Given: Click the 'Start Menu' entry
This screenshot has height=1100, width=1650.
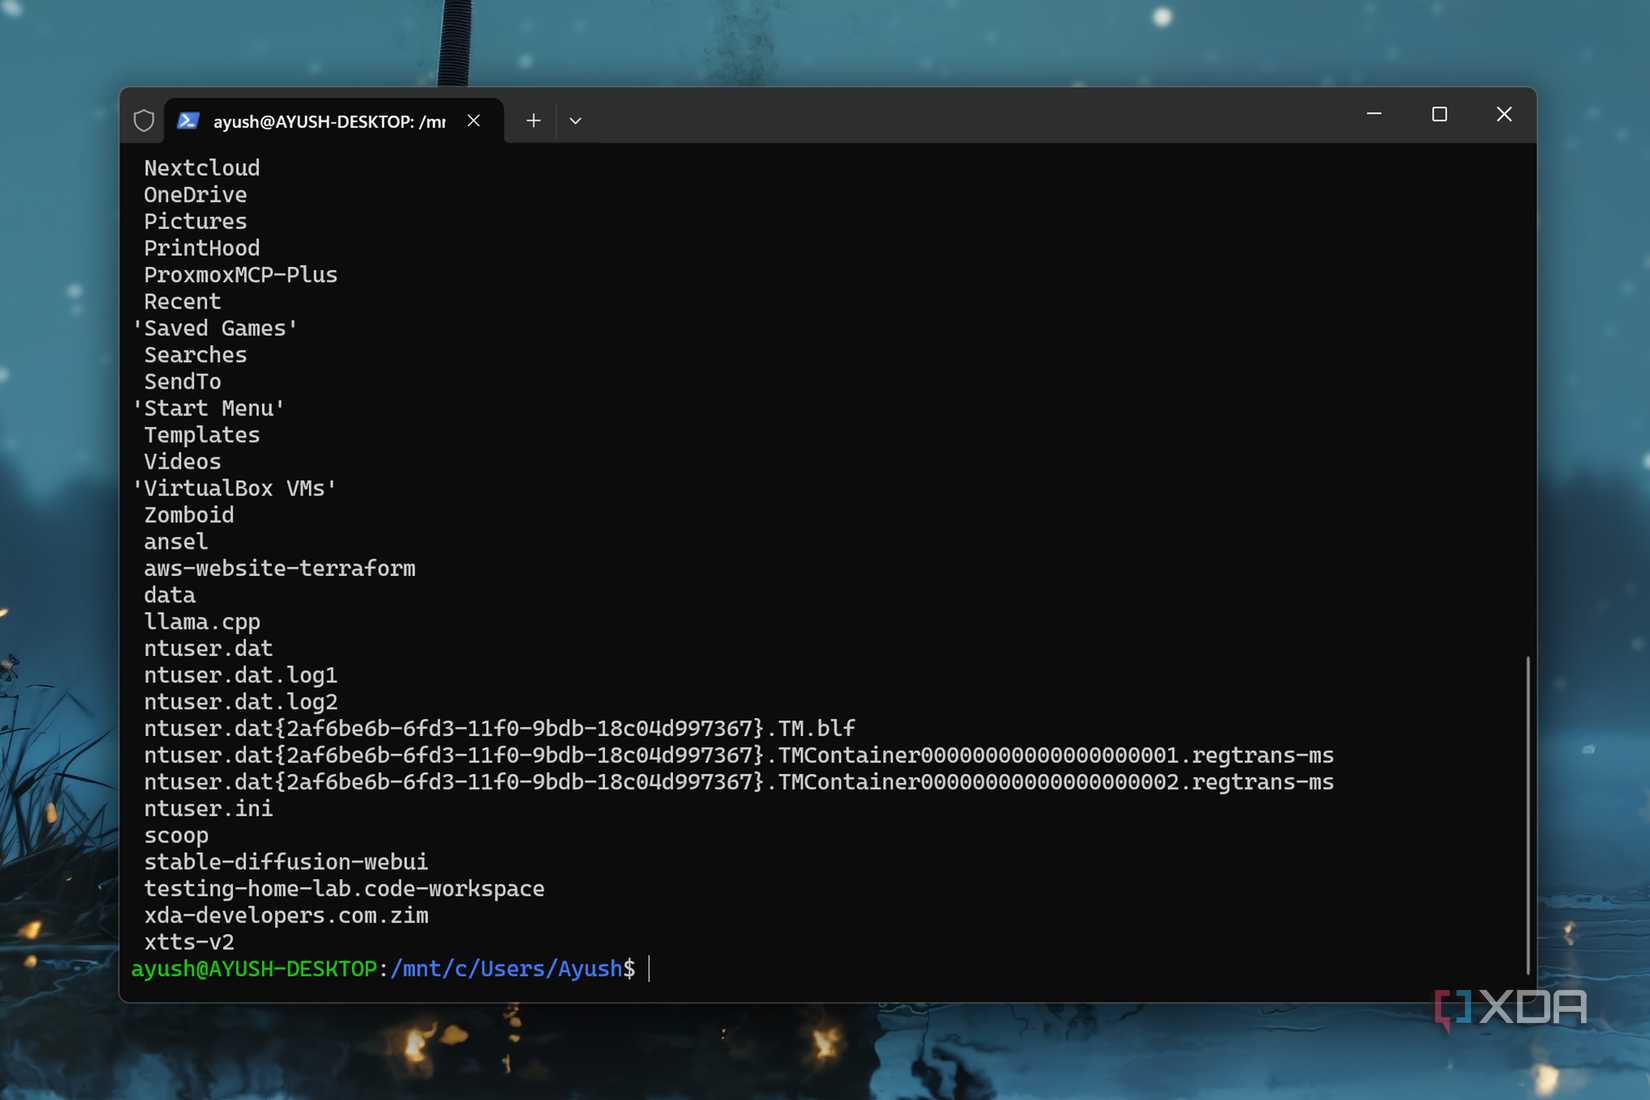Looking at the screenshot, I should click(208, 408).
